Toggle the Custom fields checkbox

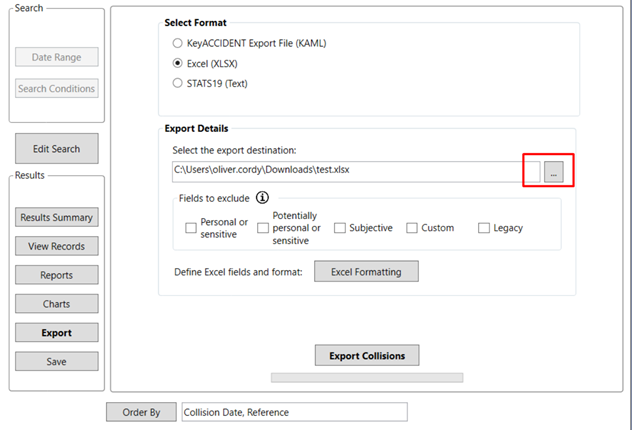point(412,228)
